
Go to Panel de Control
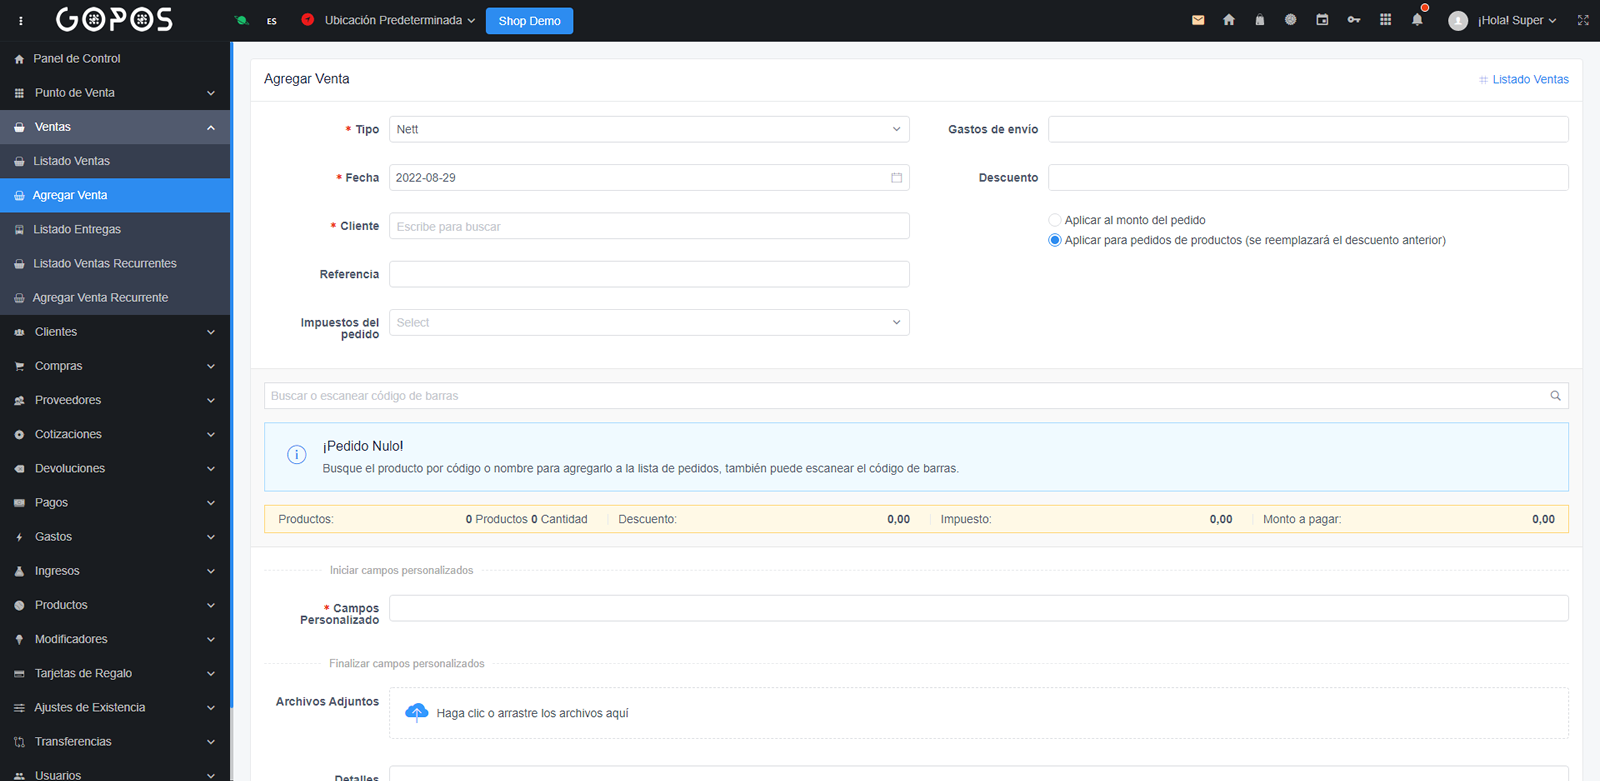(x=76, y=59)
